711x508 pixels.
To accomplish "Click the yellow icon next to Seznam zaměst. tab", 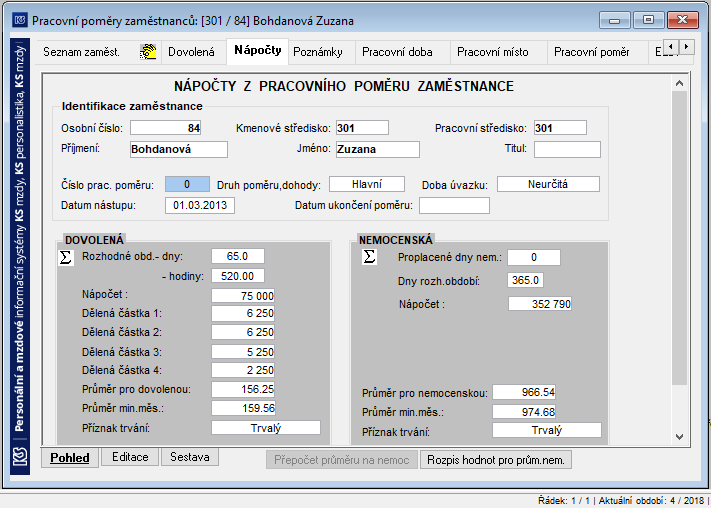I will (x=148, y=52).
